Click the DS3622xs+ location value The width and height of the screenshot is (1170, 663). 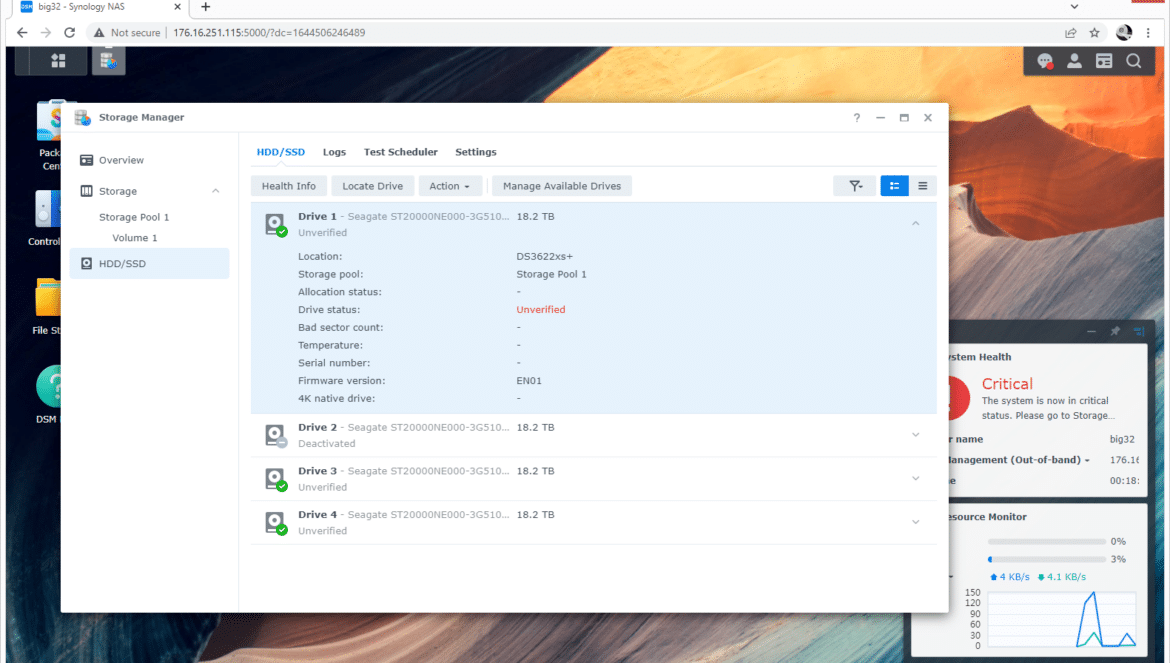pyautogui.click(x=545, y=257)
